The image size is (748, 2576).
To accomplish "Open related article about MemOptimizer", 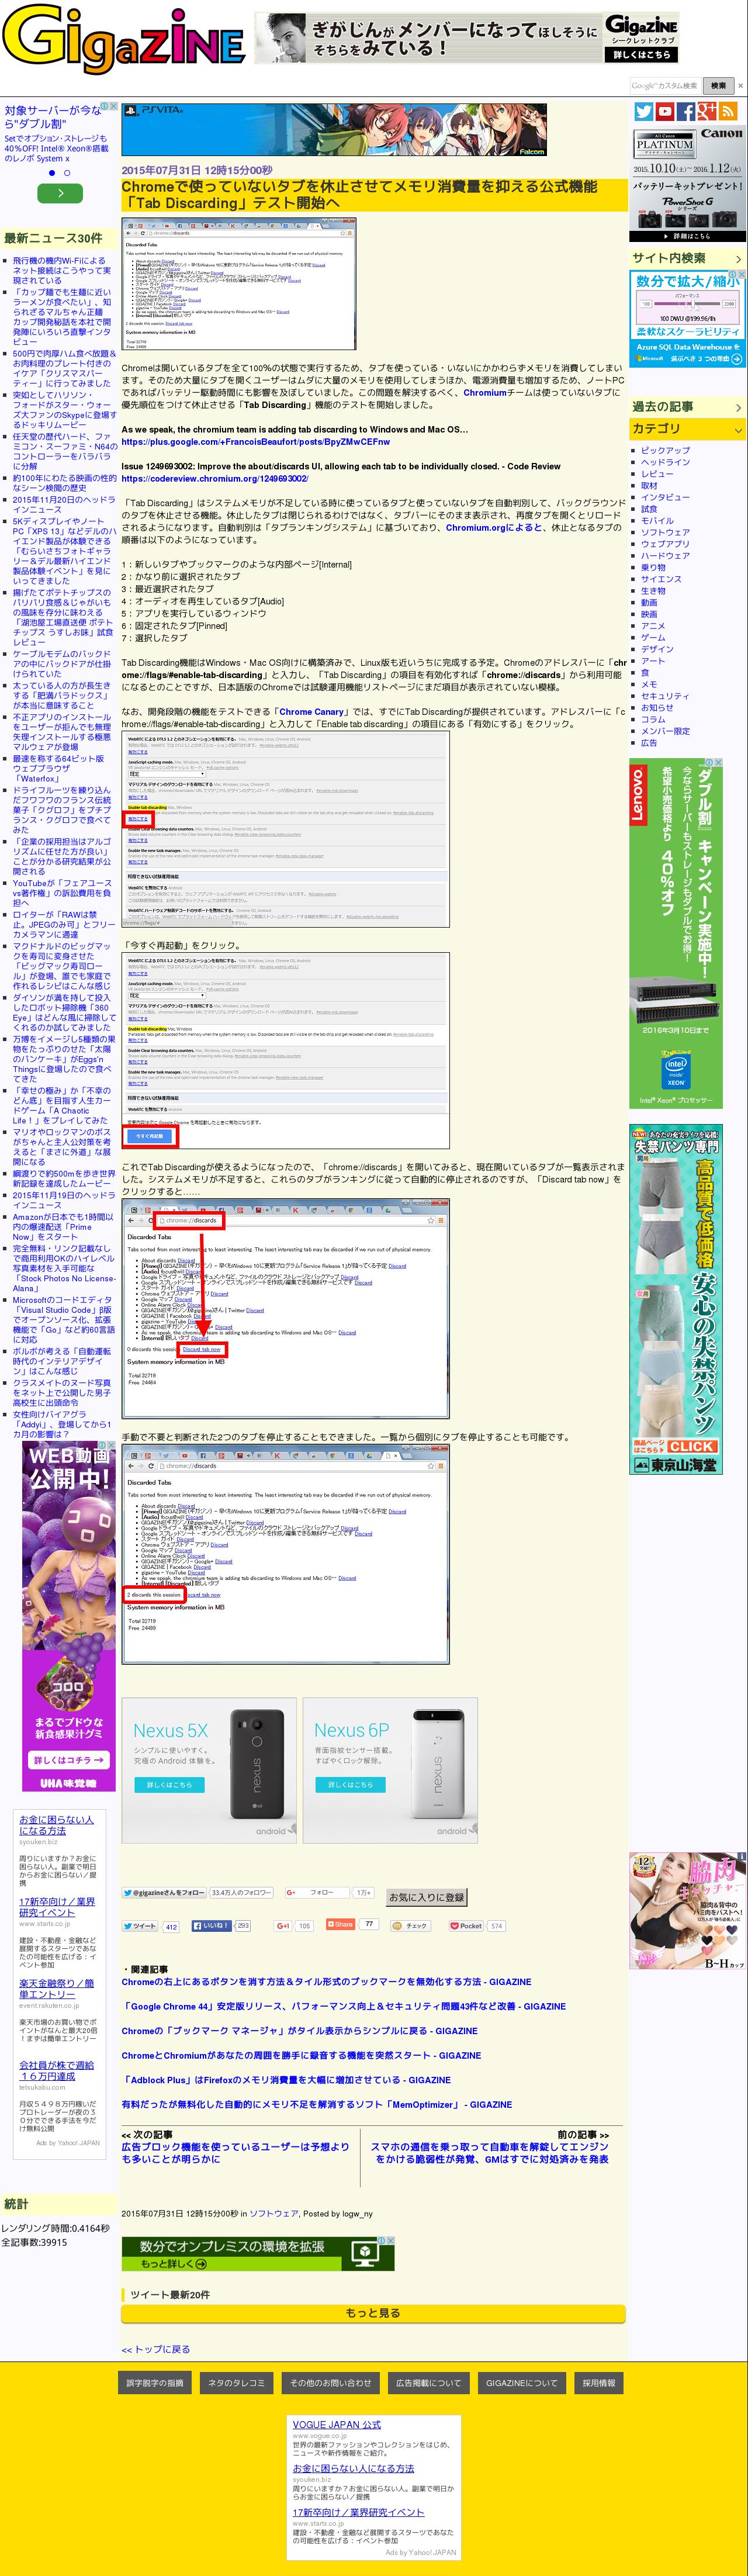I will point(317,2105).
